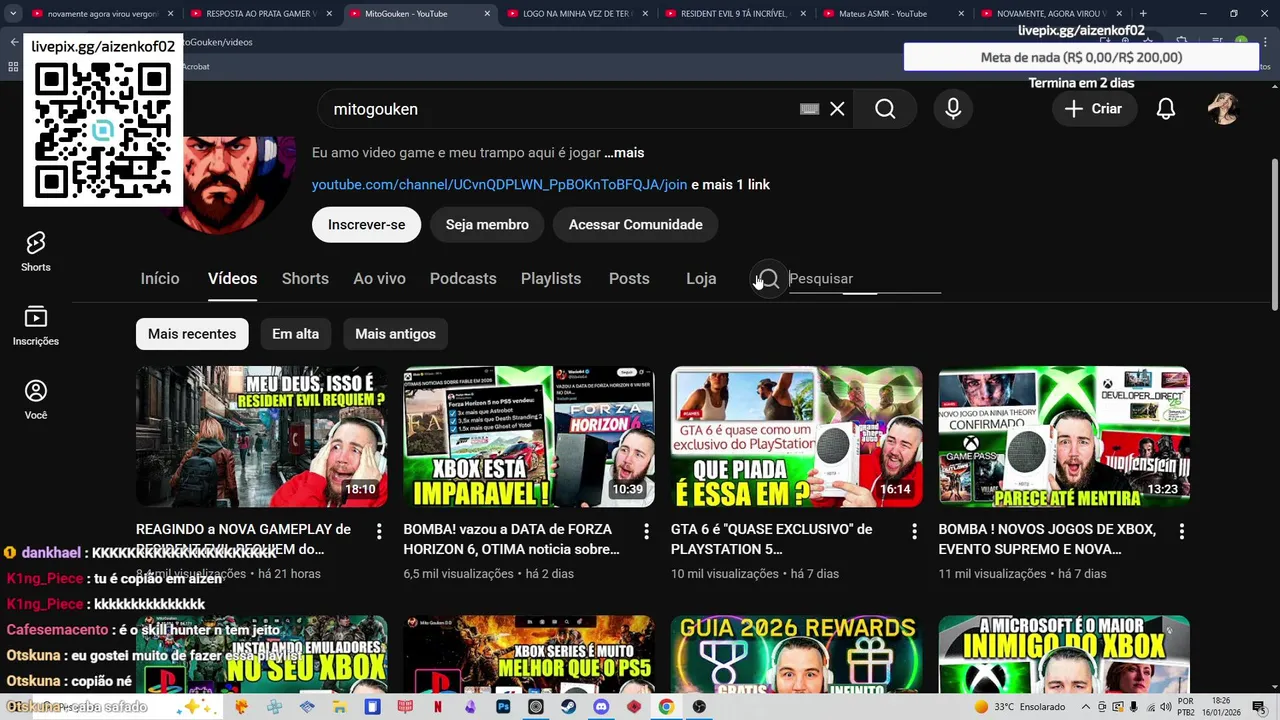Open the Resident Evil Requiem thumbnail
This screenshot has width=1280, height=720.
coord(262,437)
